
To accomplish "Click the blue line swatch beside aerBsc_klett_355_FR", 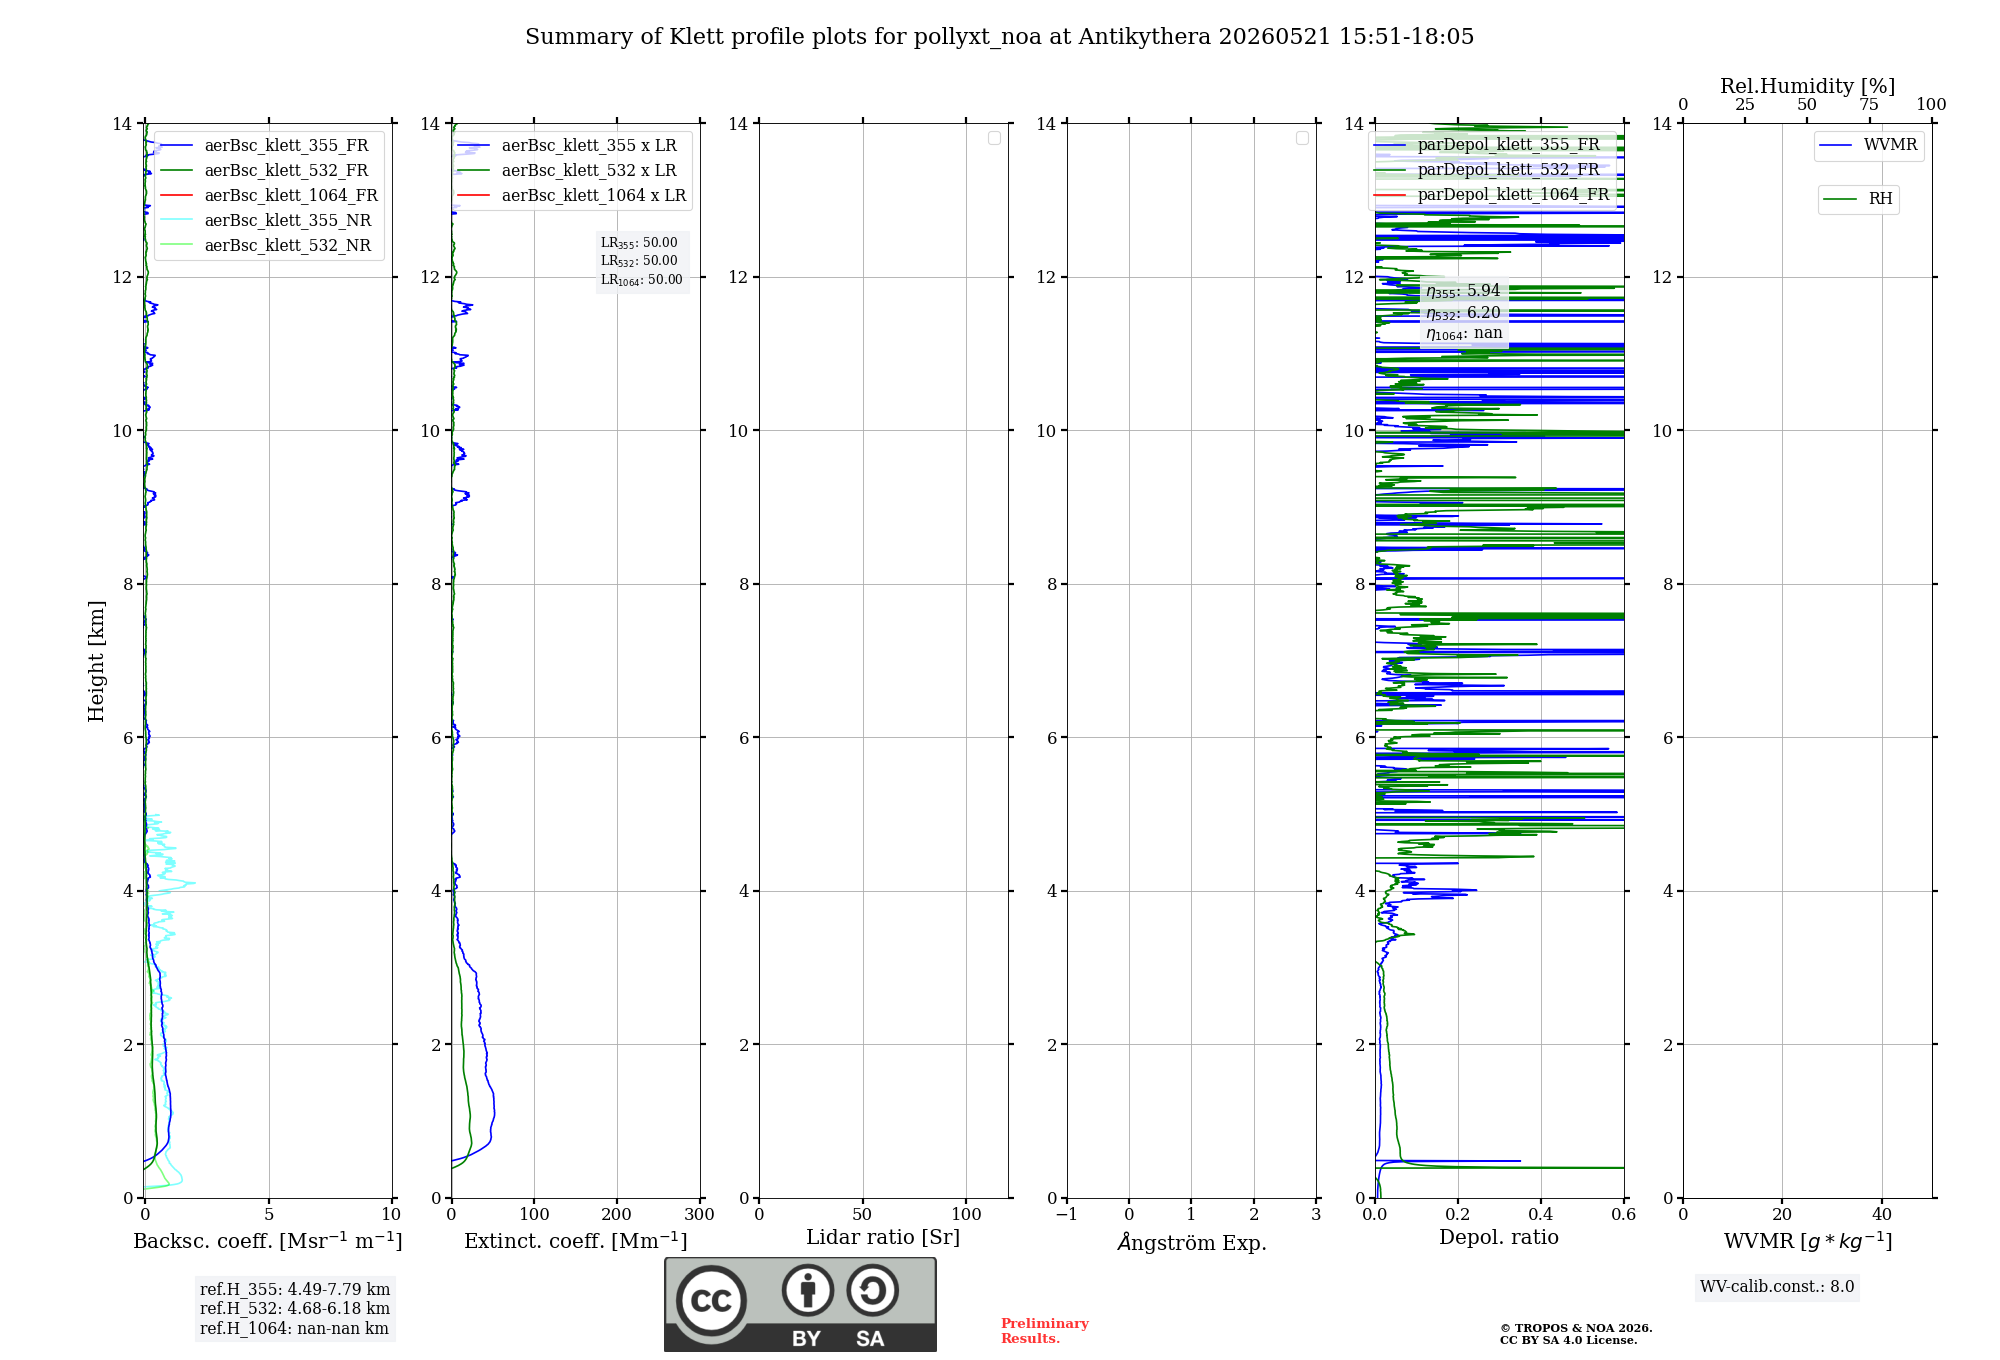I will coord(177,146).
